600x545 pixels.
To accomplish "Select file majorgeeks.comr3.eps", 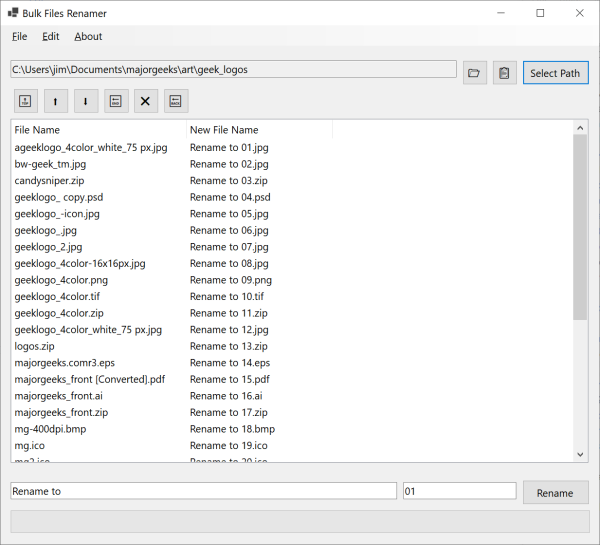I will point(65,363).
